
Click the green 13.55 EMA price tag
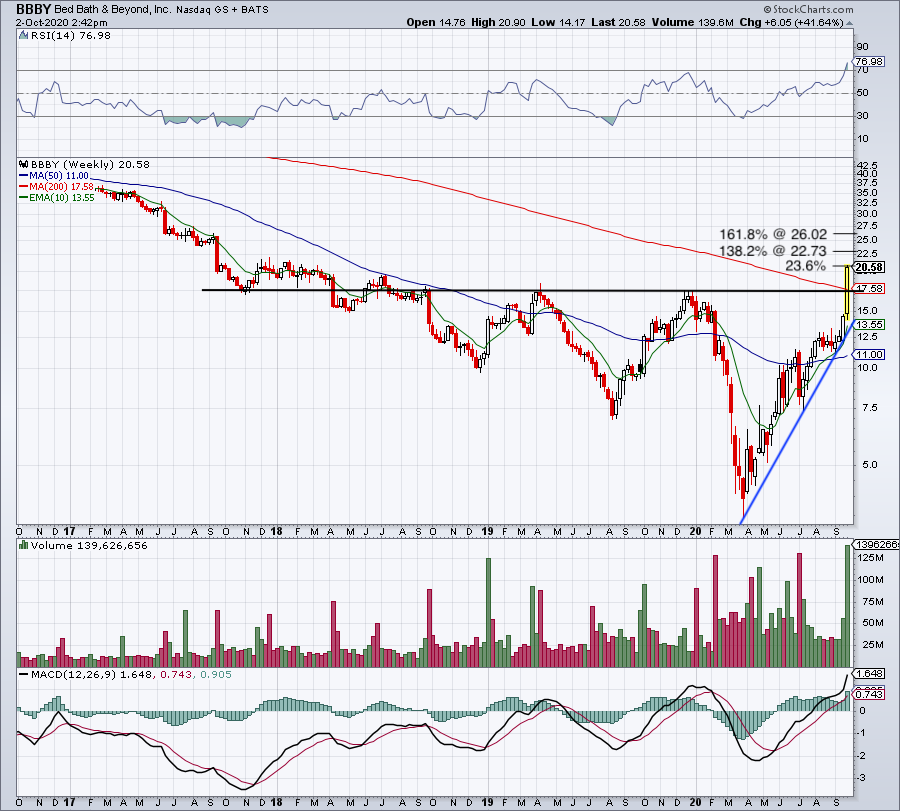coord(870,324)
